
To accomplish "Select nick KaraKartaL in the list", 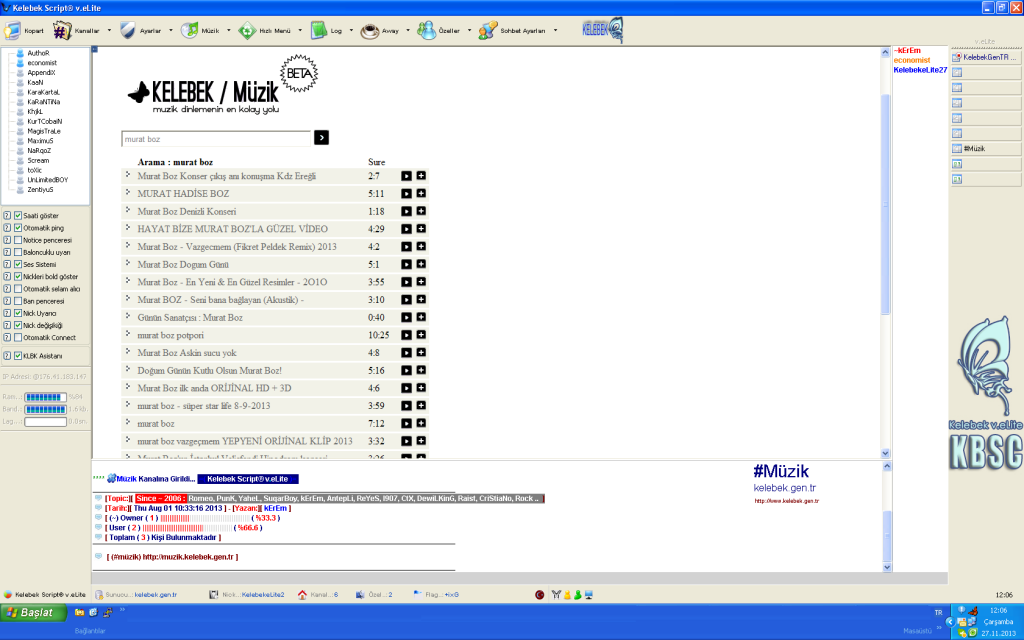I will [x=43, y=92].
